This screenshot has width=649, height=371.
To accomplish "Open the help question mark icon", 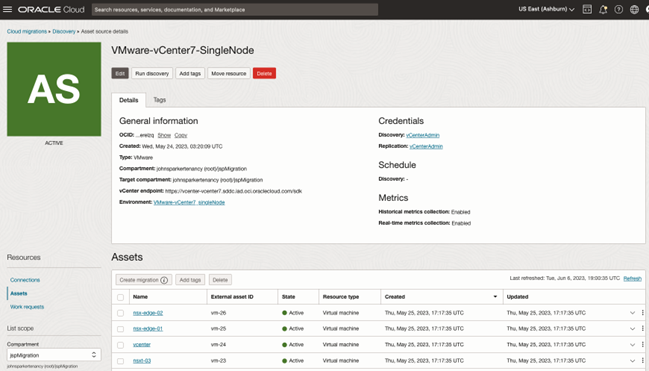I will pos(618,10).
